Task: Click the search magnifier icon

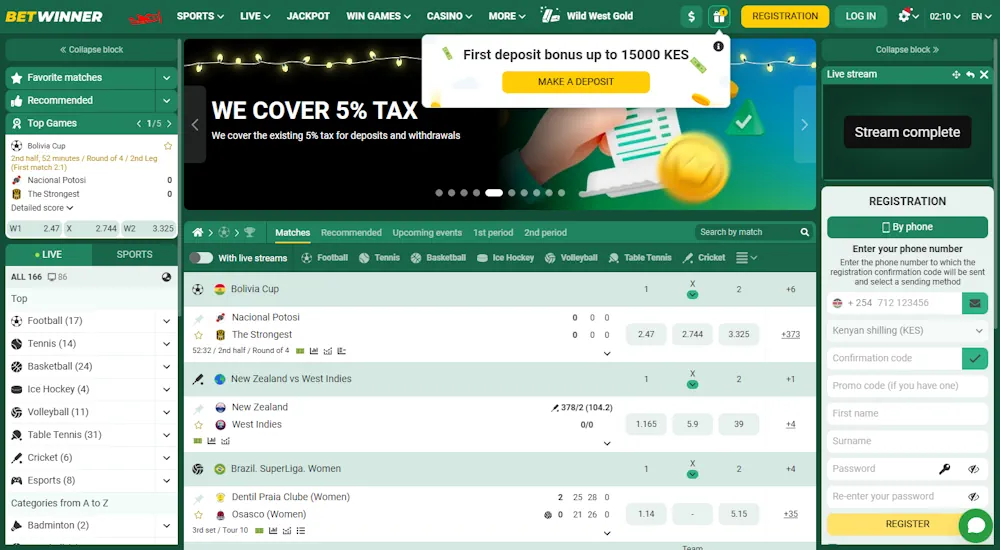Action: (x=805, y=232)
